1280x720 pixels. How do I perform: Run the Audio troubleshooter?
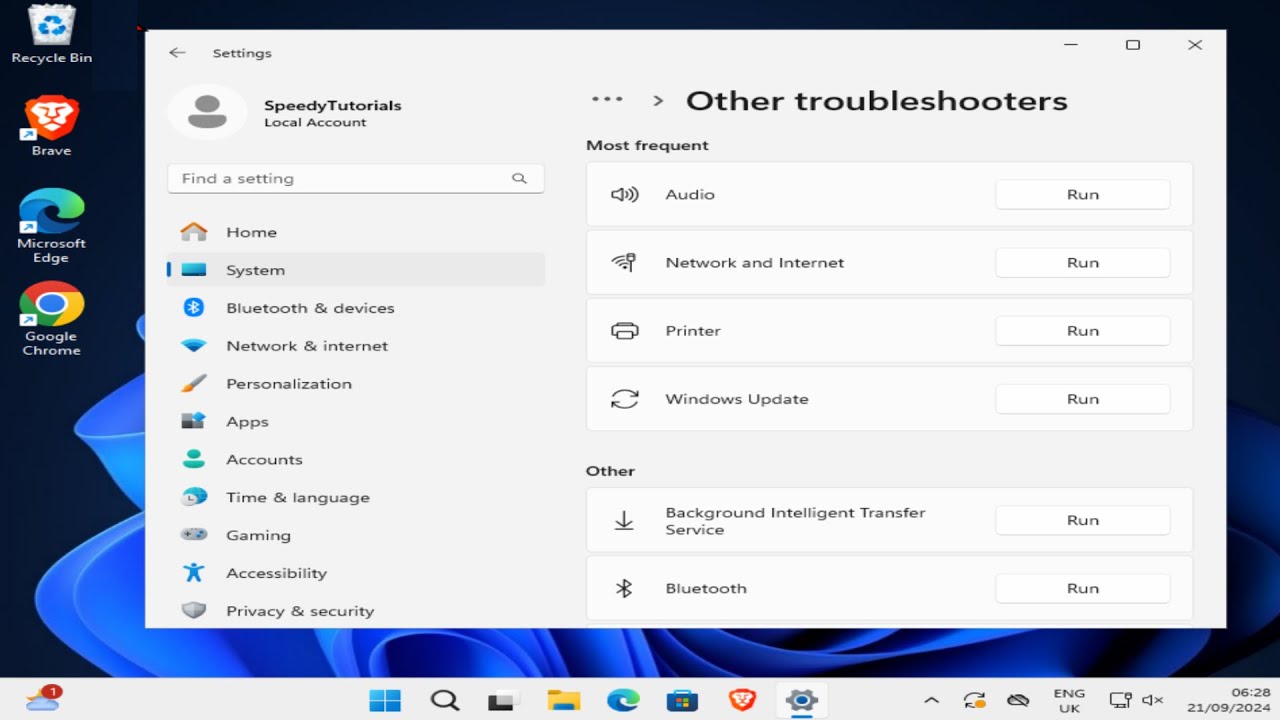(x=1082, y=195)
